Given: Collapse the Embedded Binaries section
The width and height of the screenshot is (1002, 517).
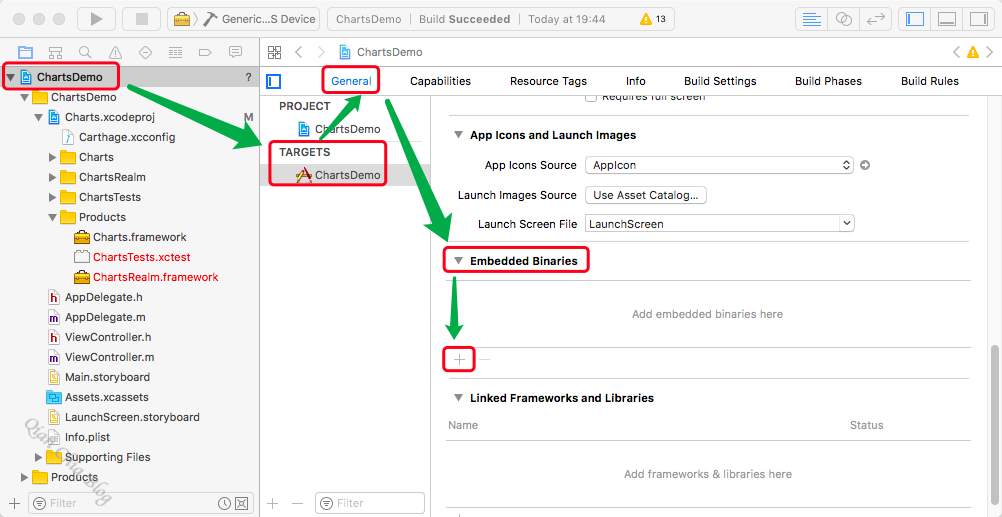Looking at the screenshot, I should coord(458,261).
